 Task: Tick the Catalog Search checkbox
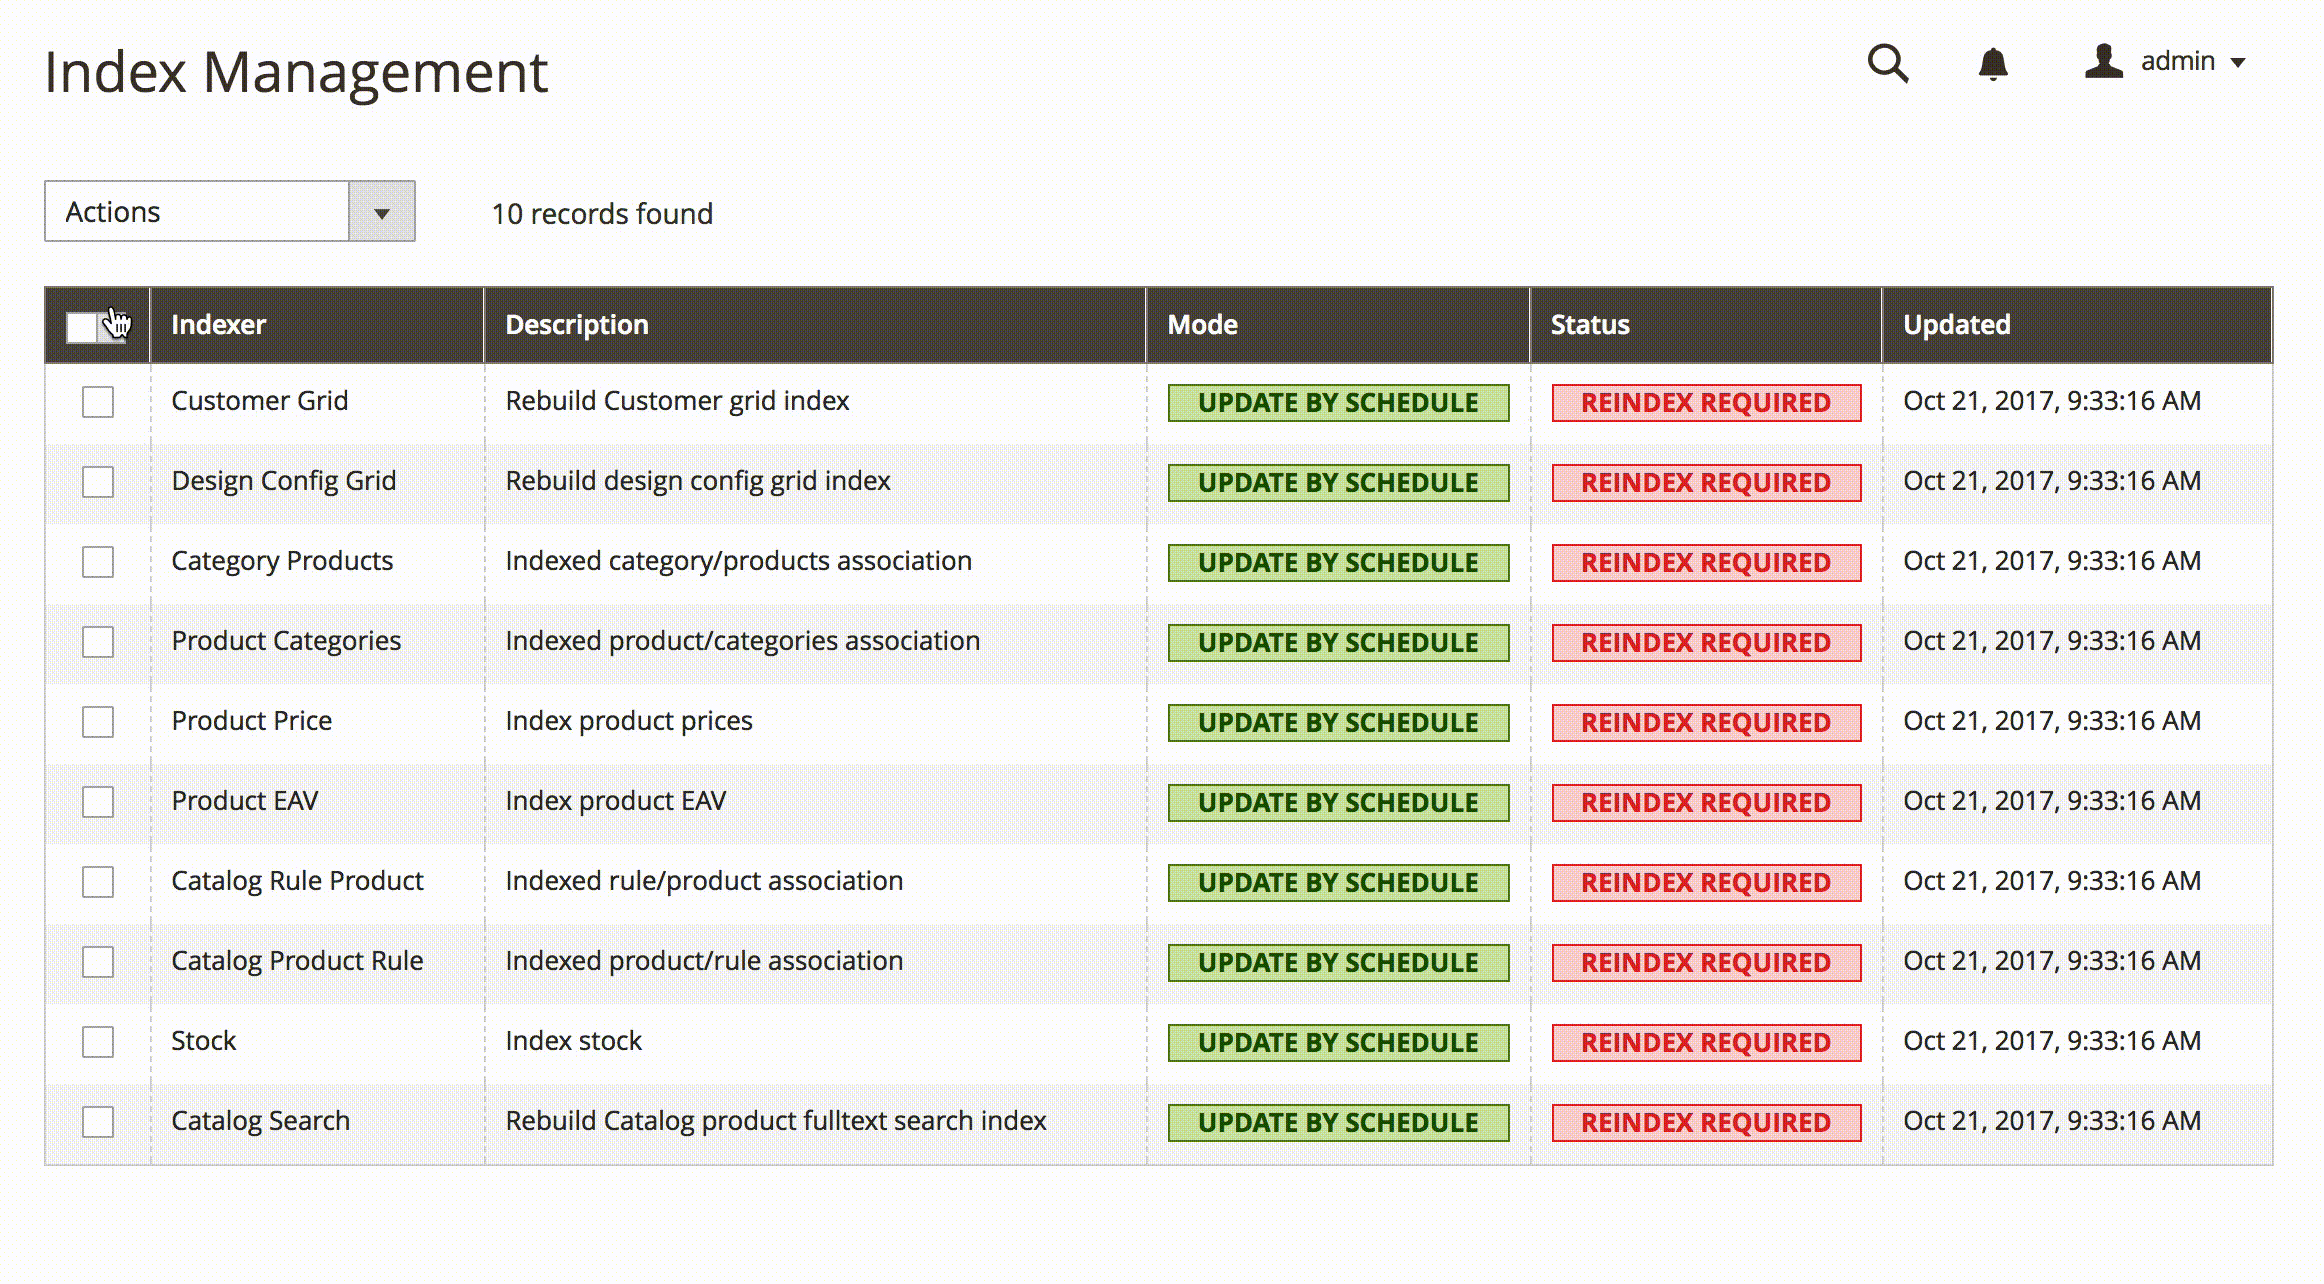pos(98,1122)
